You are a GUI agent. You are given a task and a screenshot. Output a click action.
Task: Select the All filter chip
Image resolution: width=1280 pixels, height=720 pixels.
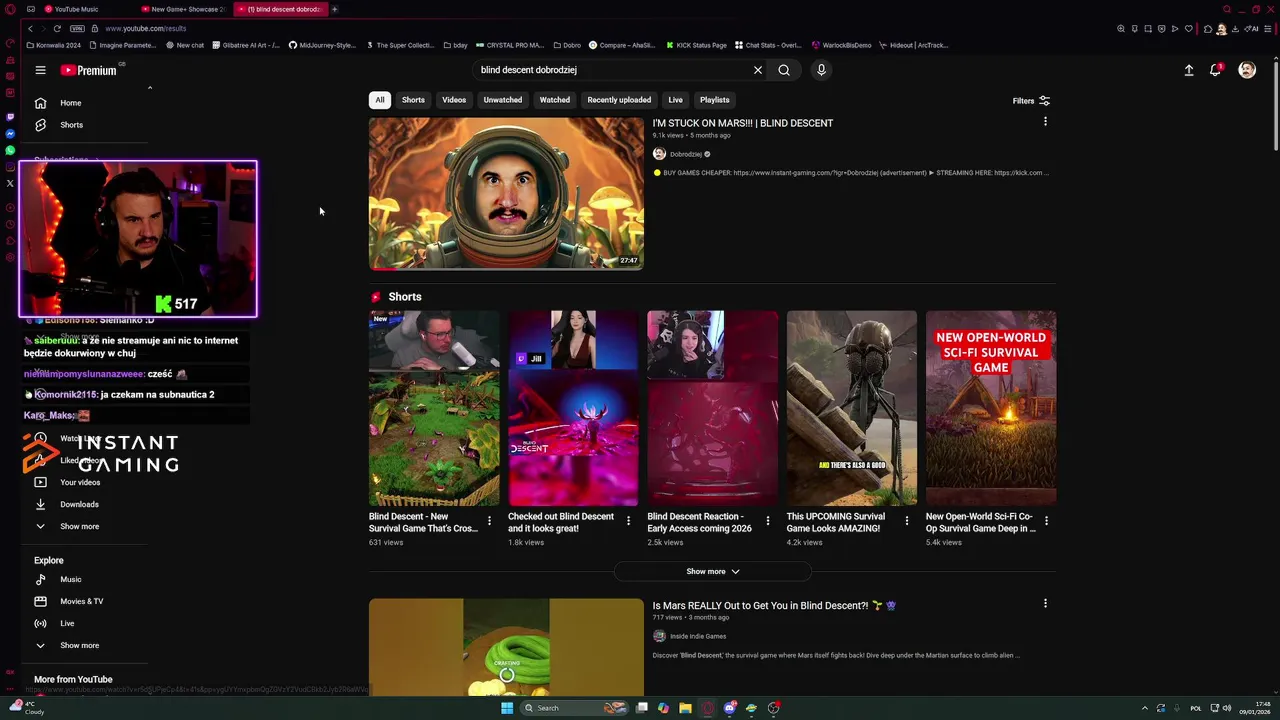380,100
